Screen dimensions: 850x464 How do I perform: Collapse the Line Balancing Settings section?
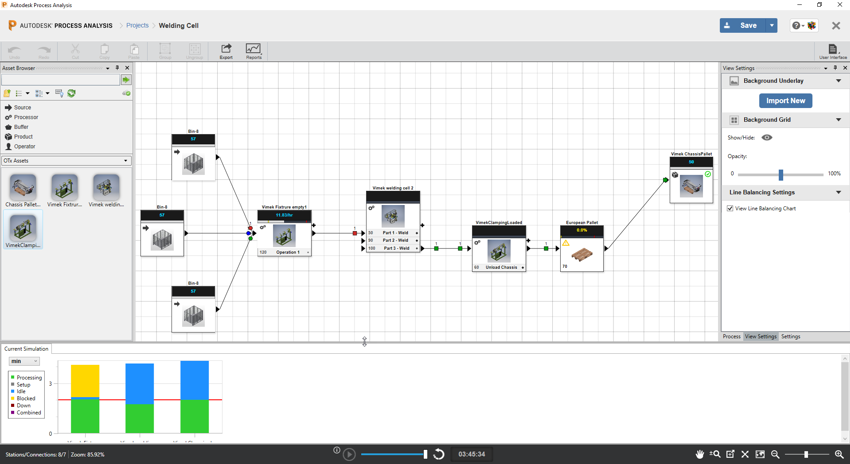839,192
